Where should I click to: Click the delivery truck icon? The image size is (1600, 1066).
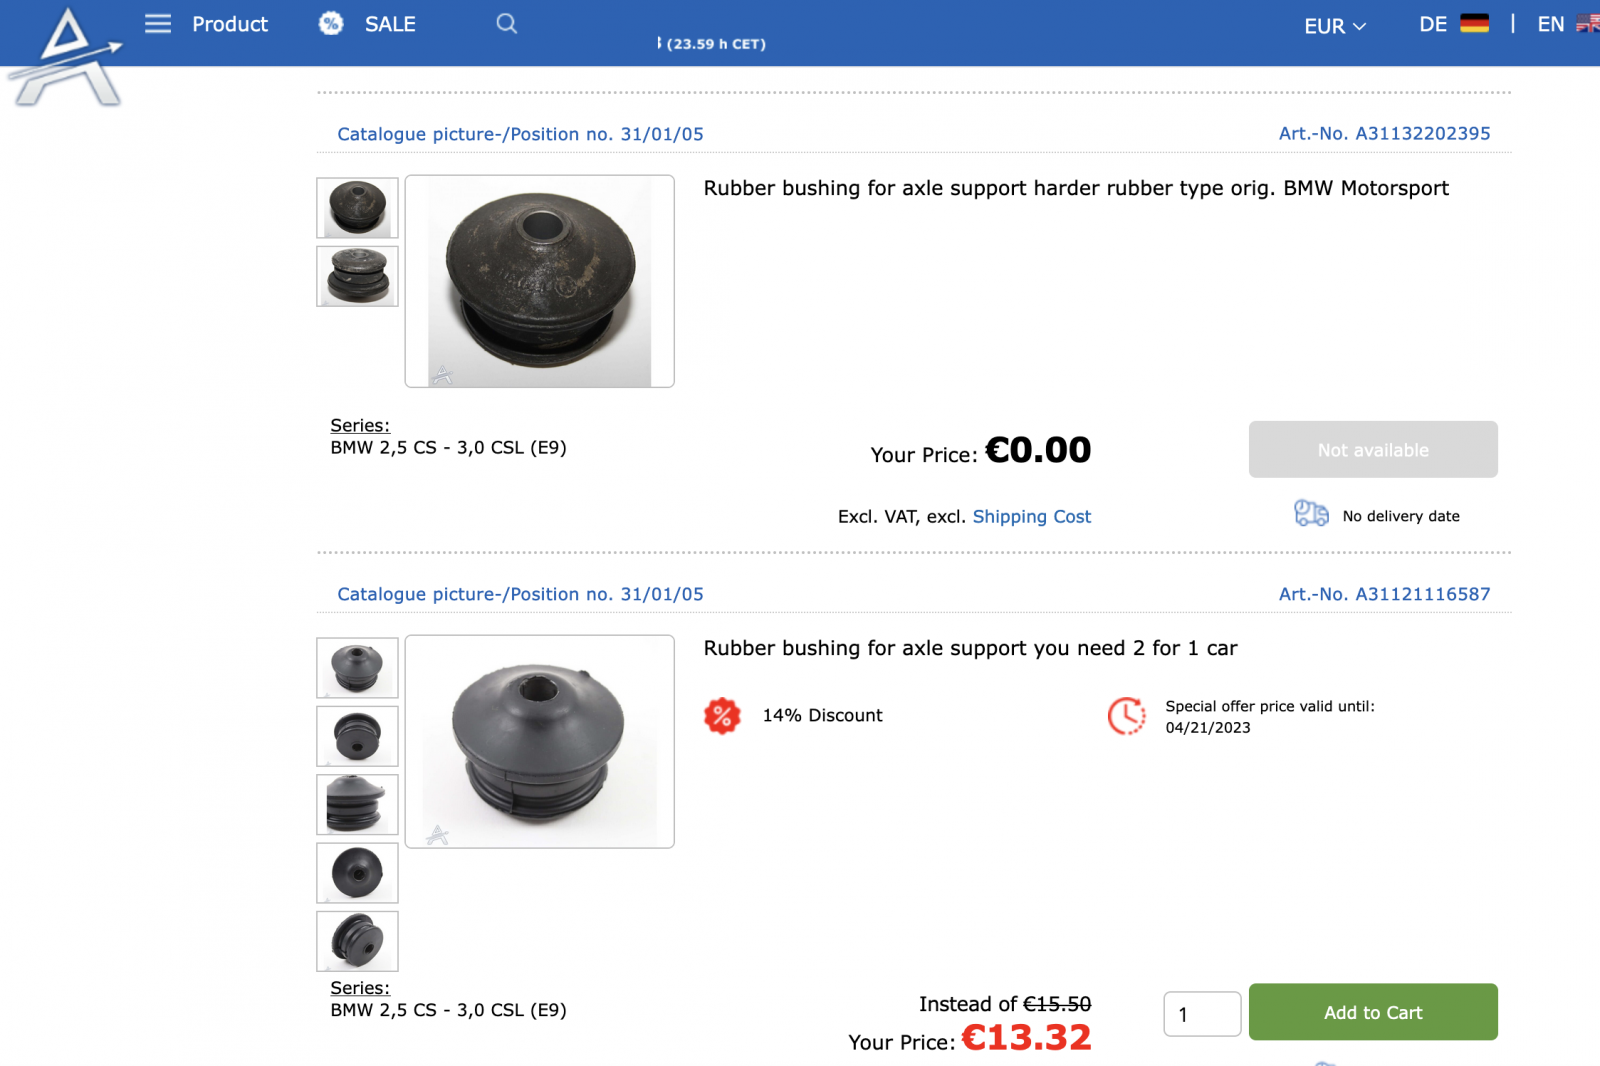pos(1311,514)
